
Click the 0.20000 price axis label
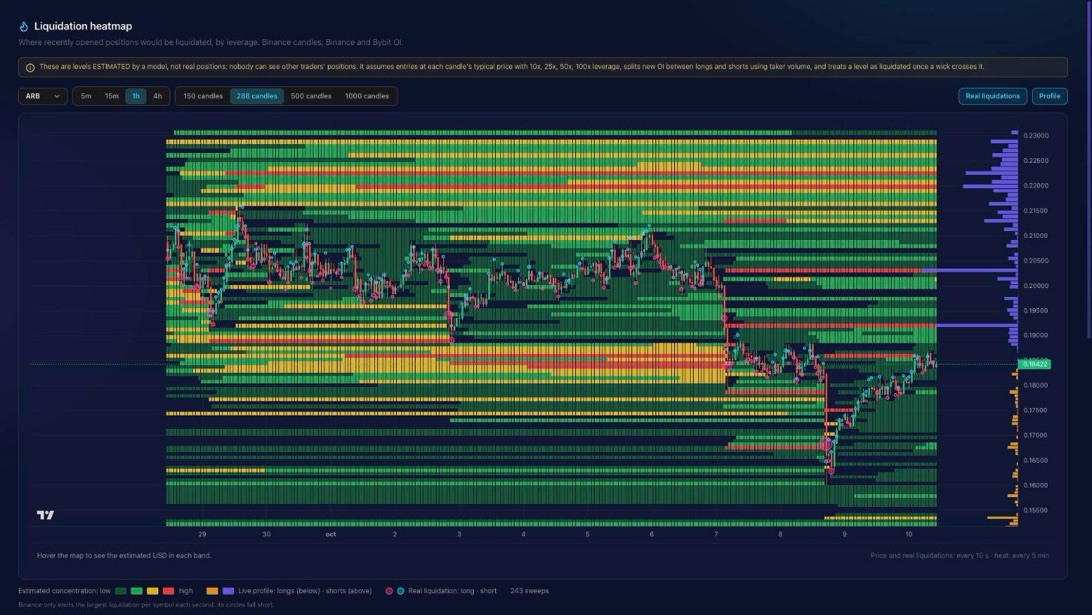[1036, 286]
